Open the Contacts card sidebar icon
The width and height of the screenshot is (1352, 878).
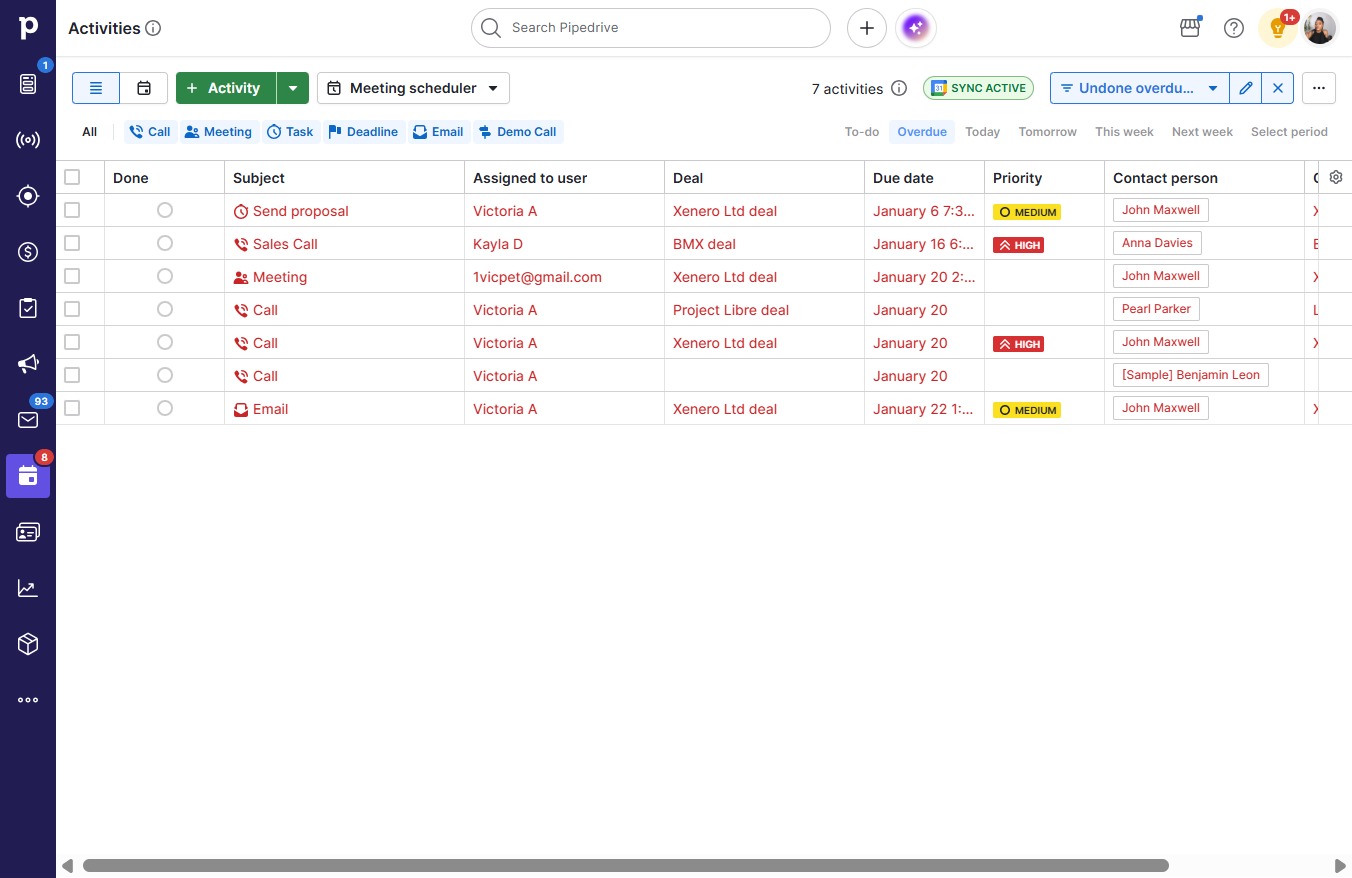click(28, 532)
